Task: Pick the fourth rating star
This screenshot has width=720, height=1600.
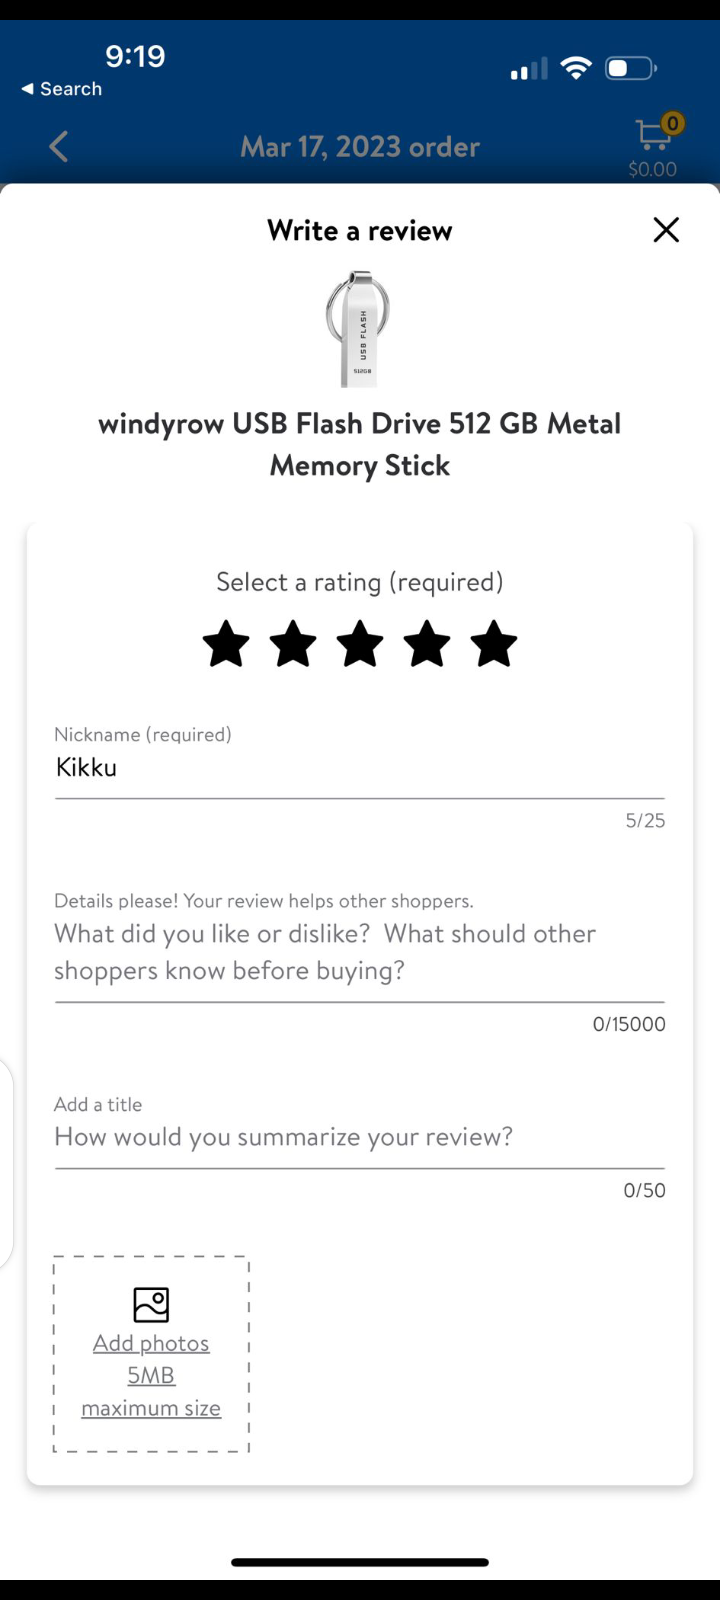Action: [x=427, y=643]
